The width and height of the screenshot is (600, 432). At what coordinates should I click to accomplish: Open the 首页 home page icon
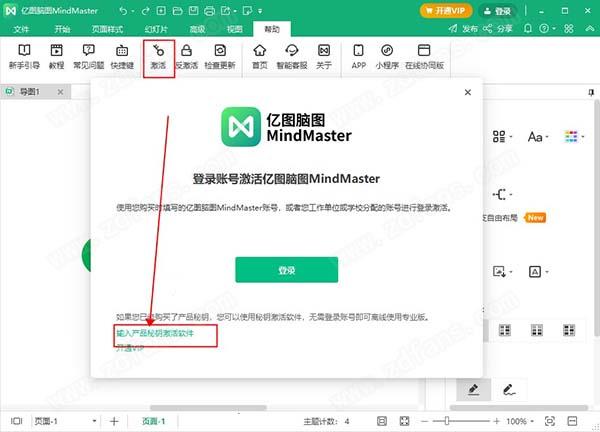click(259, 56)
